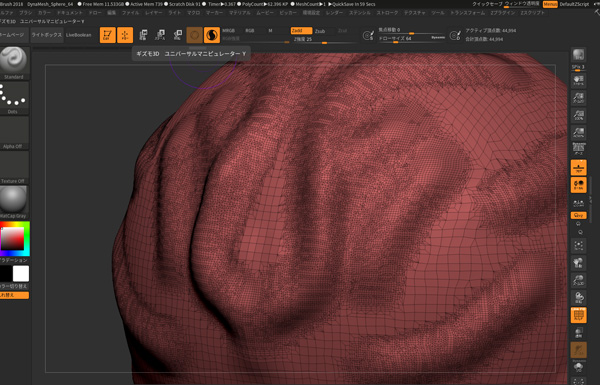Activate the Scale transform icon
This screenshot has width=600, height=385.
[160, 35]
